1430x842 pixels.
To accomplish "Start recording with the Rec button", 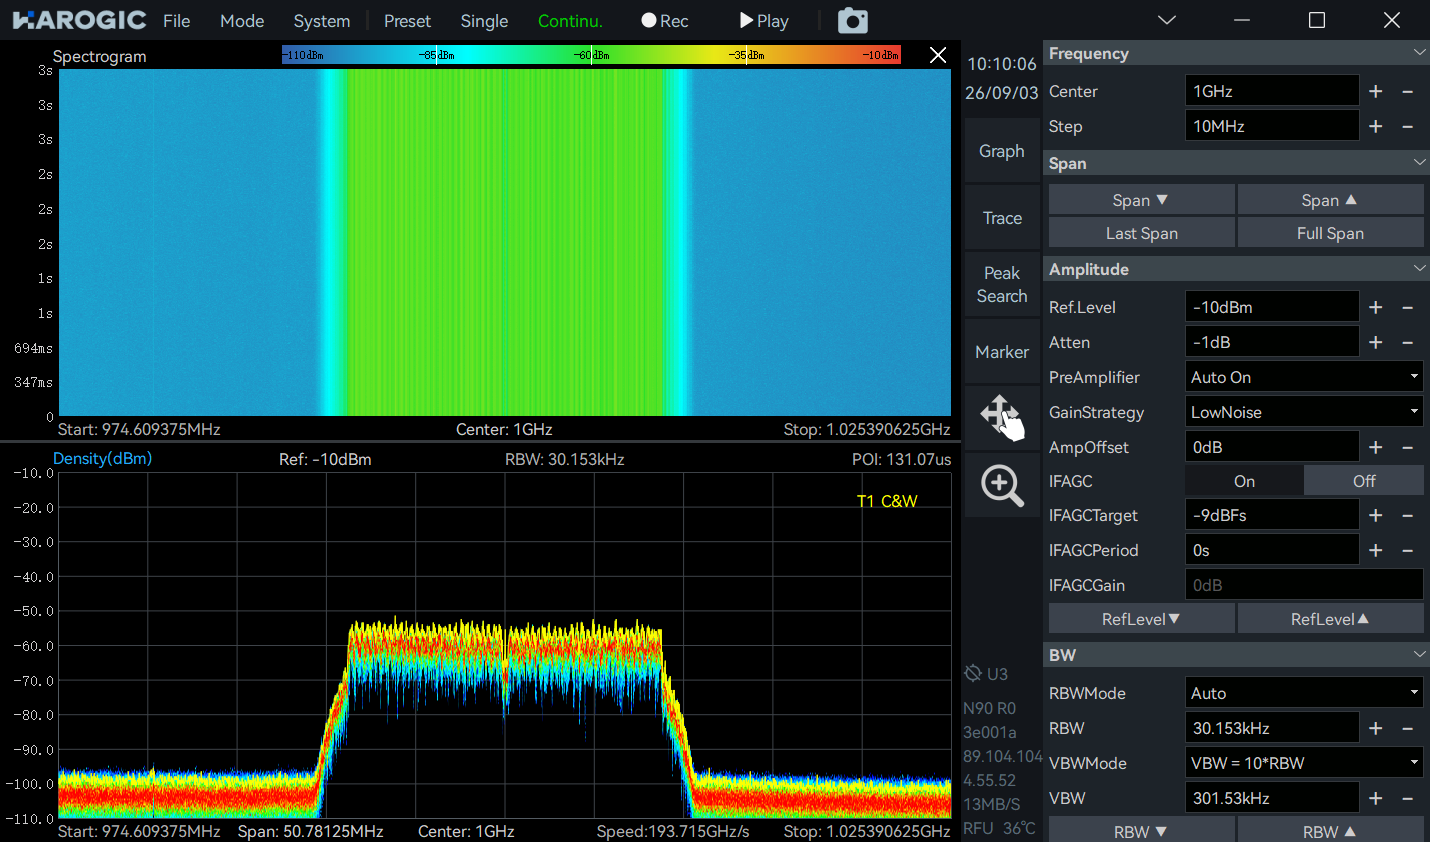I will click(x=665, y=21).
